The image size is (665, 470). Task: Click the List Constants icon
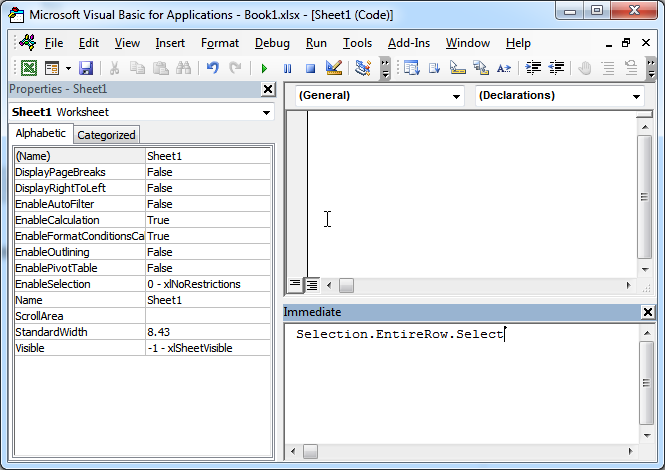[x=434, y=68]
